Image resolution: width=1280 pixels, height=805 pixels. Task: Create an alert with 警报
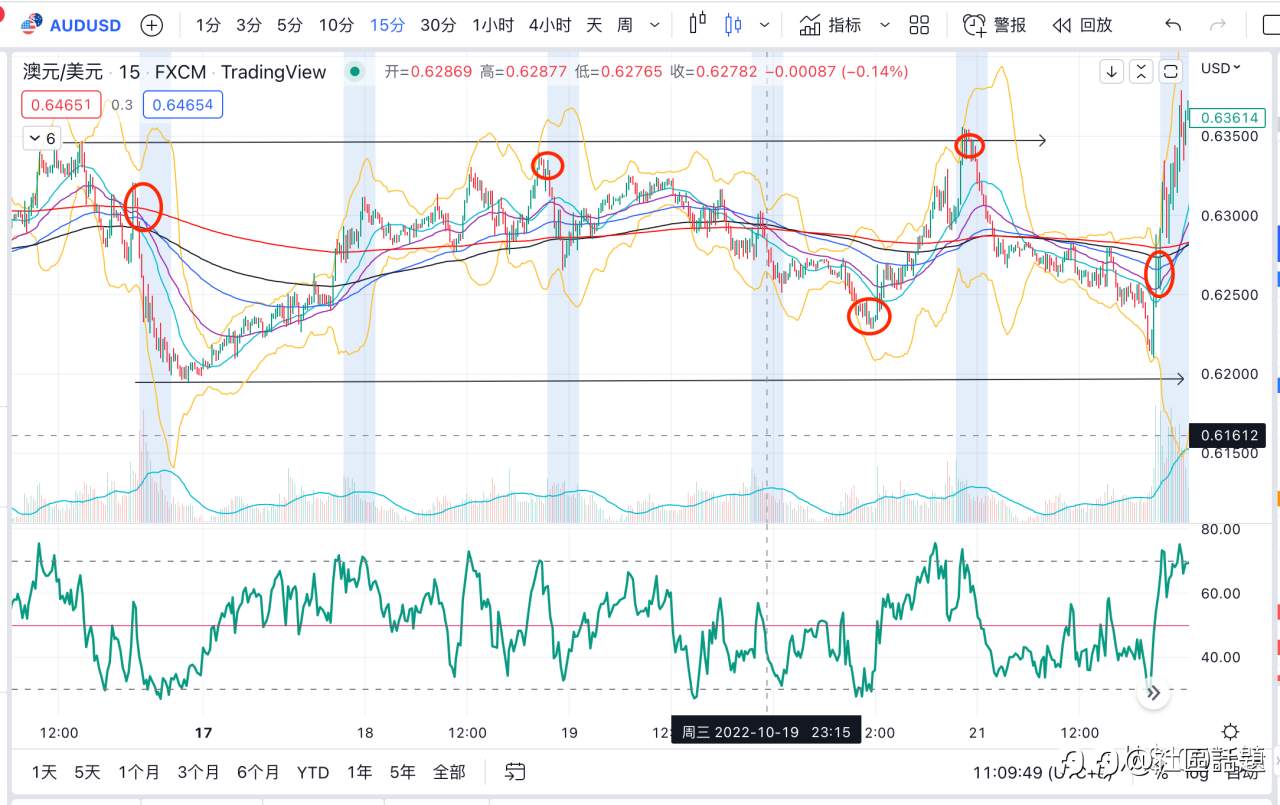tap(994, 25)
